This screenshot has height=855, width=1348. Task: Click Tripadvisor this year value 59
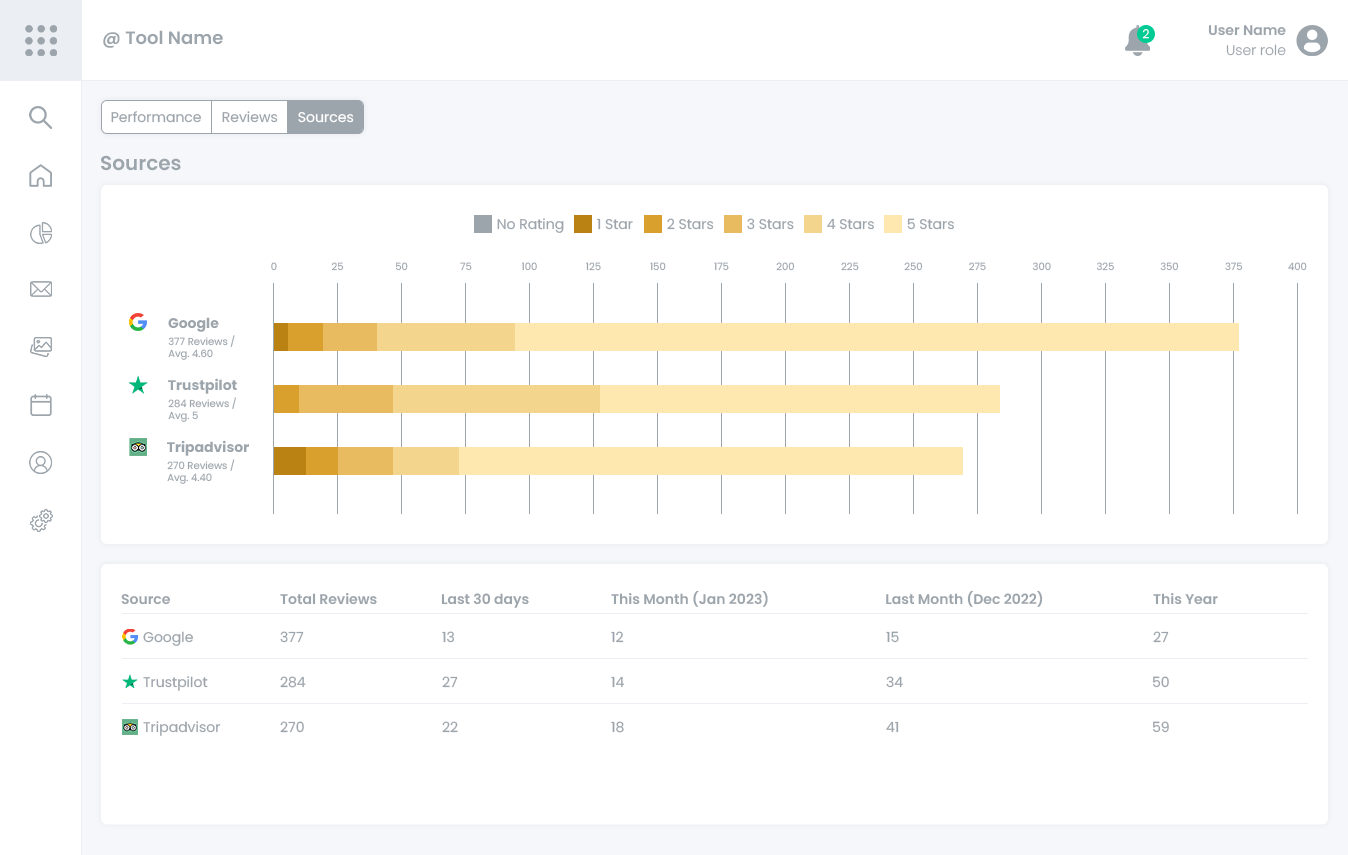(1161, 727)
